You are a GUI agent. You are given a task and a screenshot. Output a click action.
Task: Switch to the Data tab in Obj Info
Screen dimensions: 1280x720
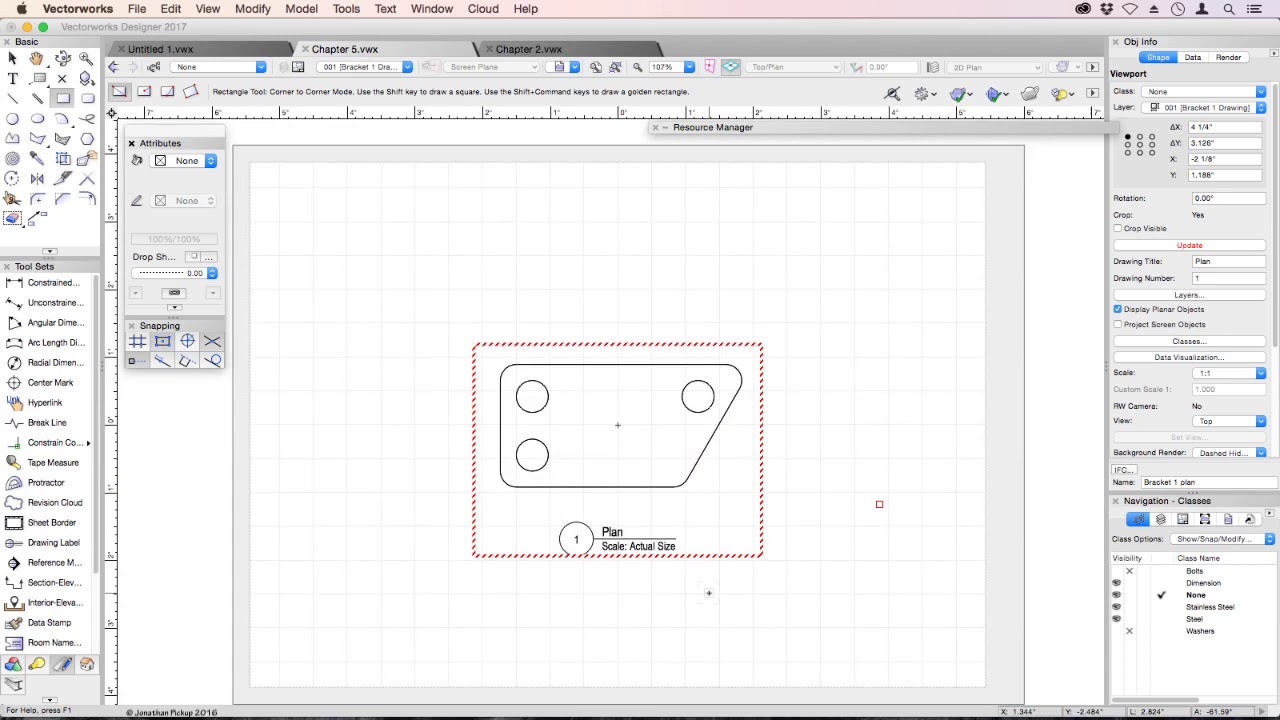coord(1193,58)
